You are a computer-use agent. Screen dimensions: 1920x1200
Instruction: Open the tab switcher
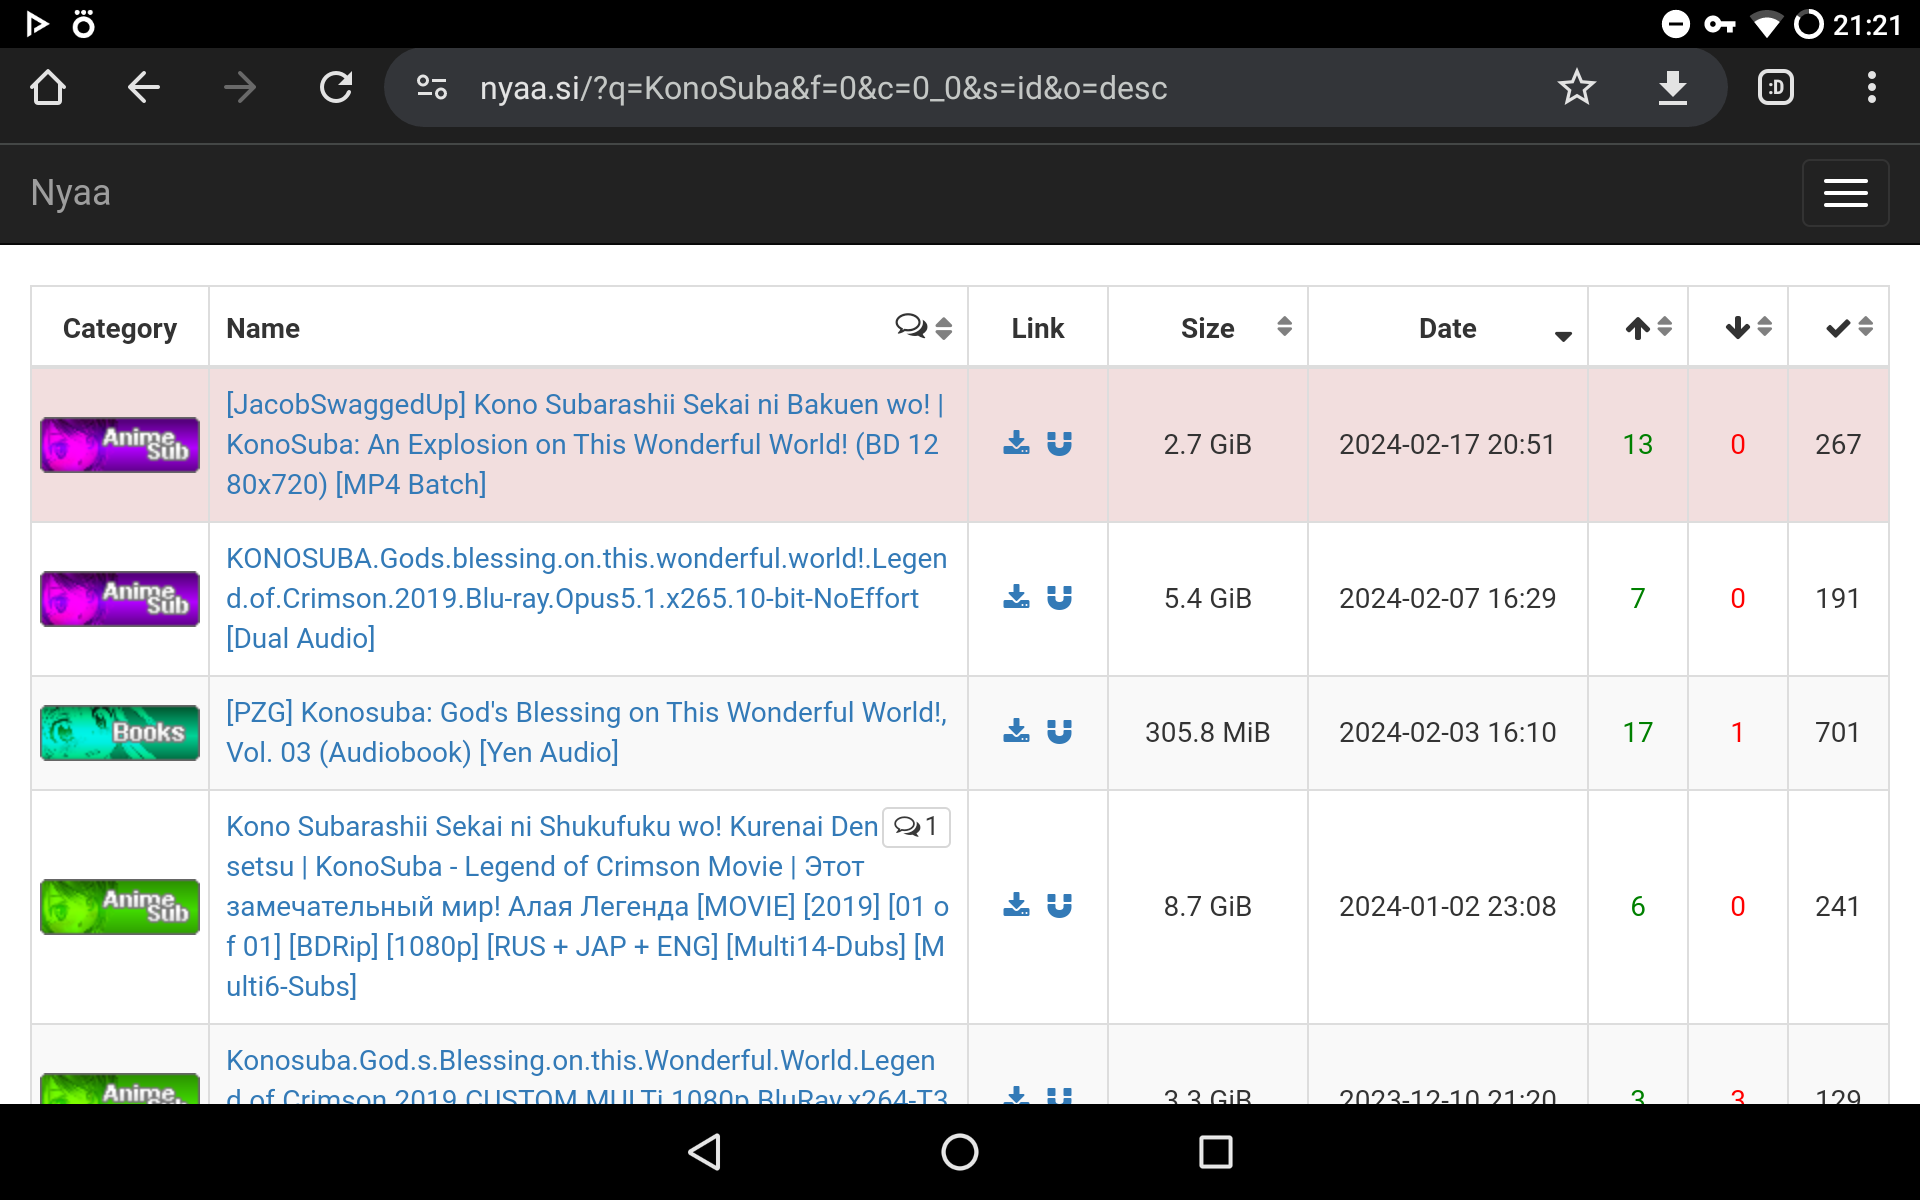(x=1776, y=88)
